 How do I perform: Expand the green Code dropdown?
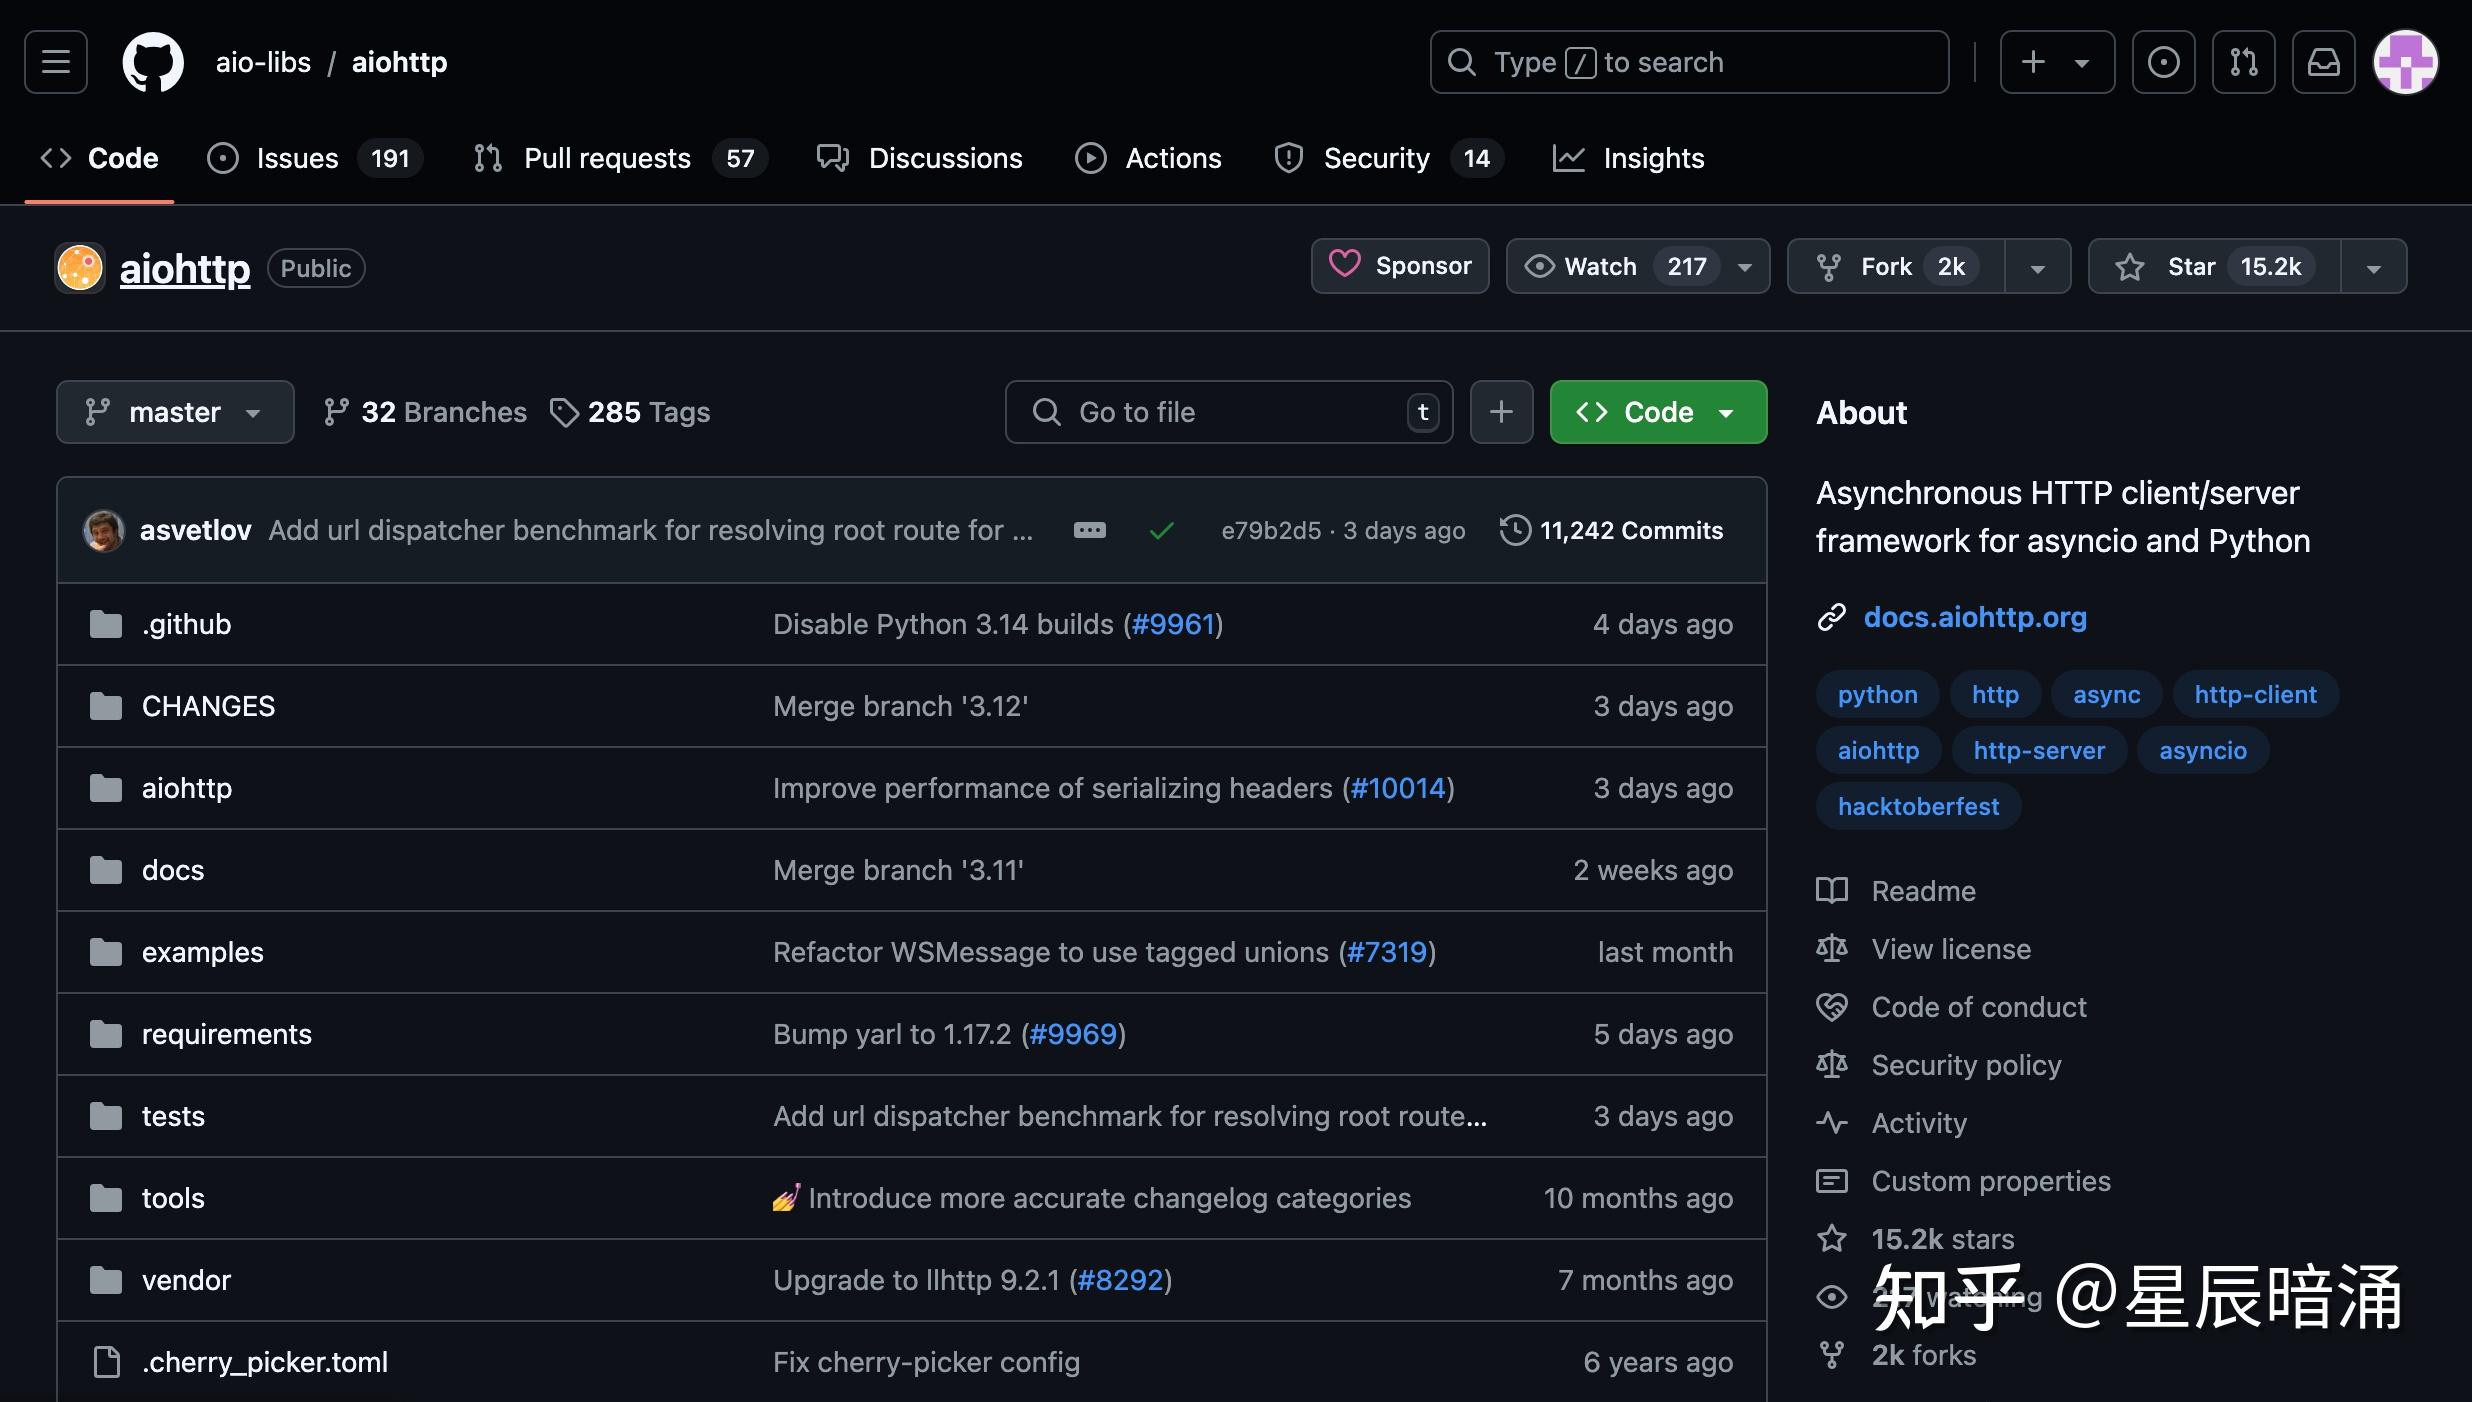tap(1658, 412)
